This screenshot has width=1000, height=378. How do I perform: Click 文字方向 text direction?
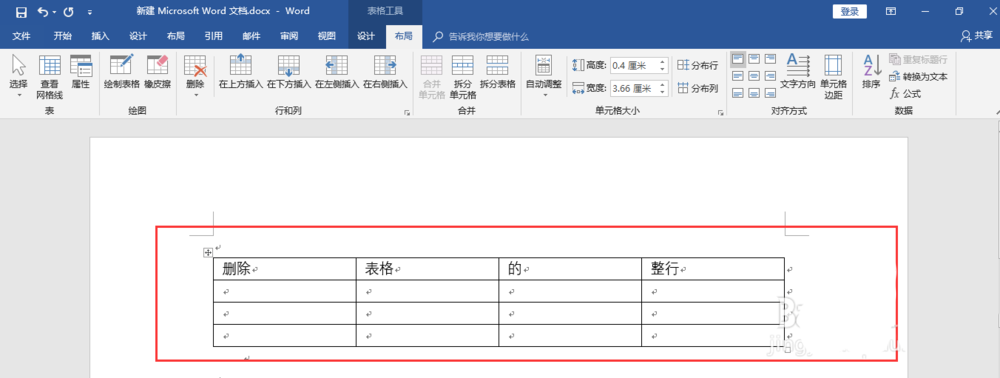[798, 71]
